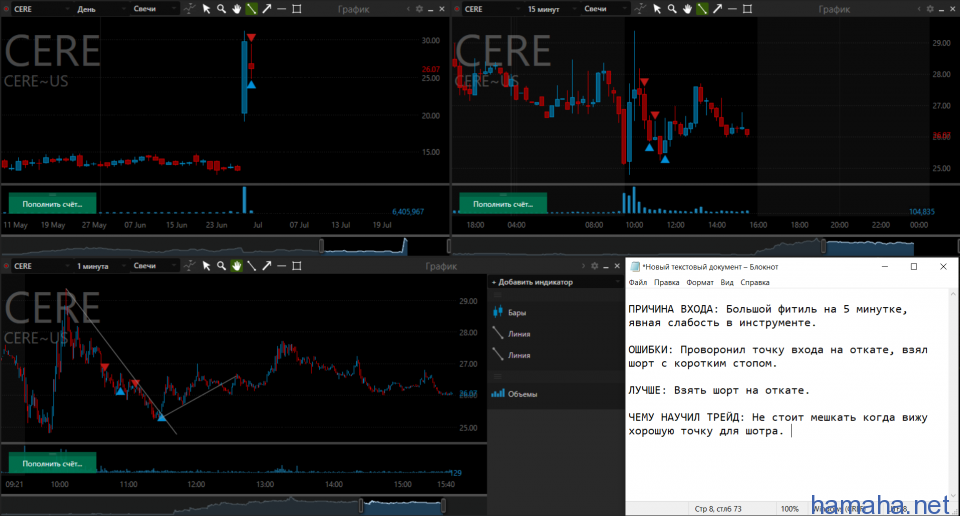
Task: Activate the magnifier in the 15-minute chart
Action: click(672, 9)
